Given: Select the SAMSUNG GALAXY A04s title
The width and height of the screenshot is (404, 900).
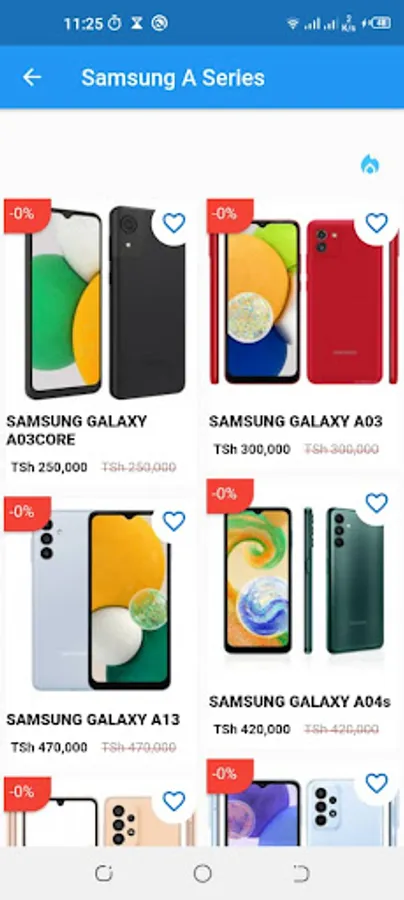Looking at the screenshot, I should coord(300,701).
